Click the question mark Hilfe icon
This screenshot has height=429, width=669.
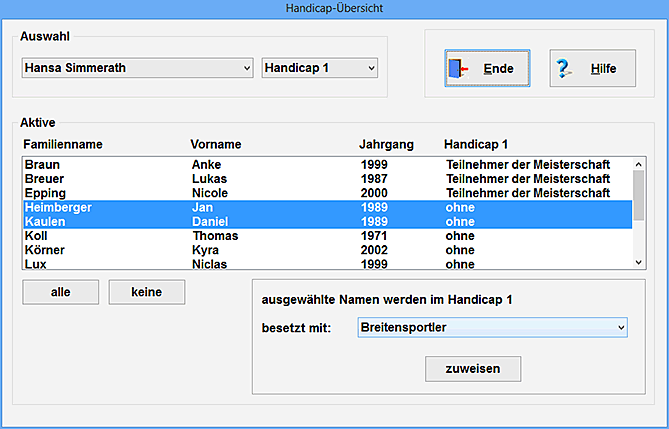click(564, 69)
